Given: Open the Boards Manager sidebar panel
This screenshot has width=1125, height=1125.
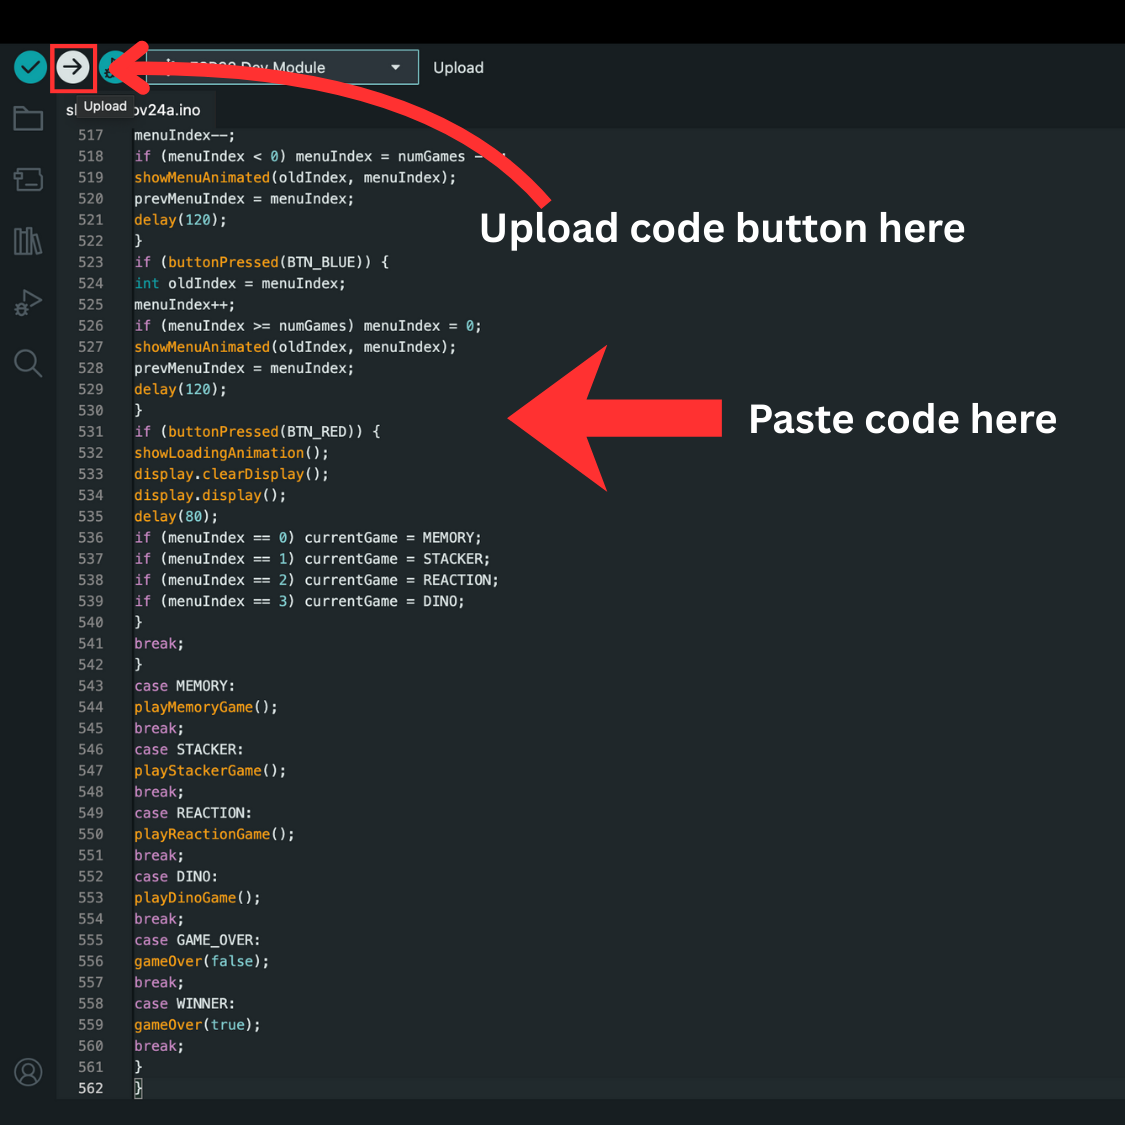Looking at the screenshot, I should 28,179.
